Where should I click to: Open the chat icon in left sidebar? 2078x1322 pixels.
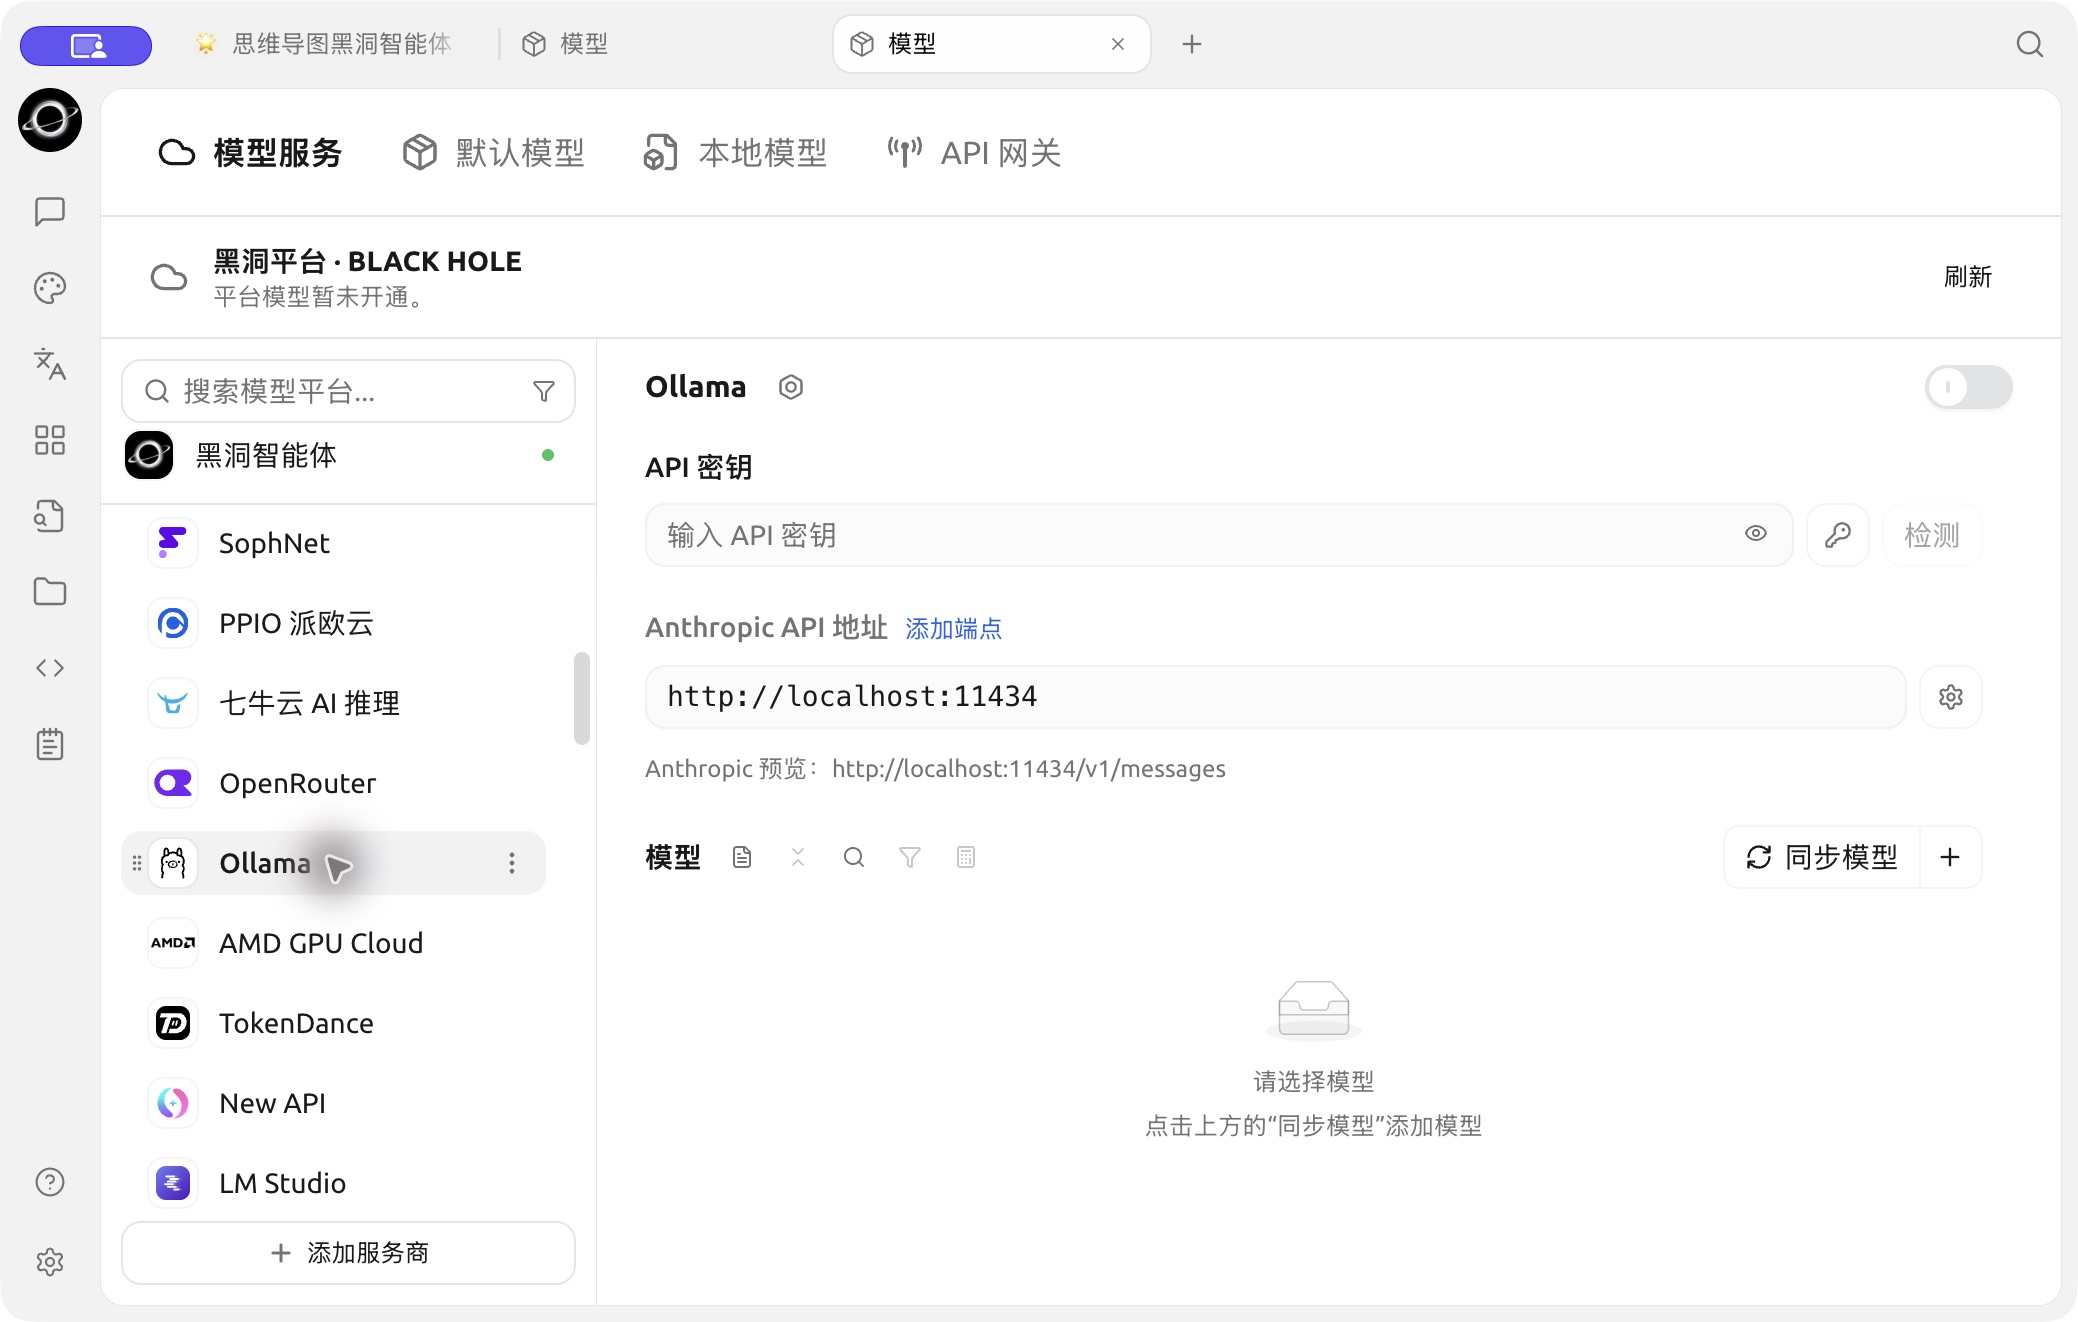[50, 211]
